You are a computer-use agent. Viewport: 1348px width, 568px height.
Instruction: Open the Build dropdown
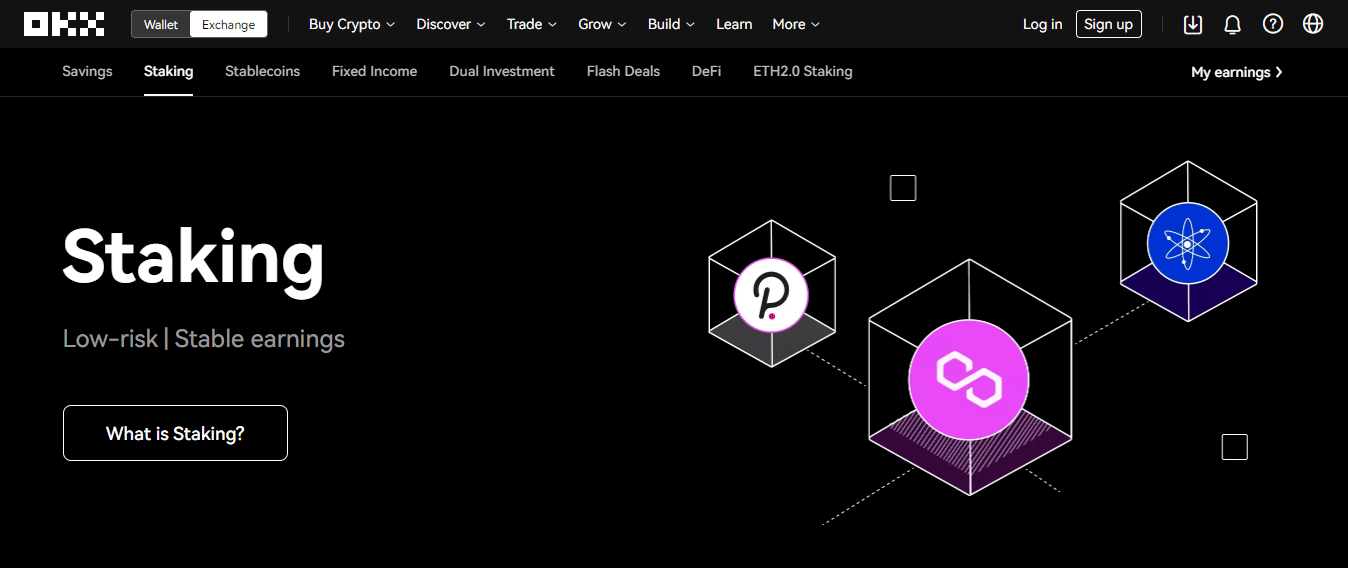pyautogui.click(x=672, y=24)
